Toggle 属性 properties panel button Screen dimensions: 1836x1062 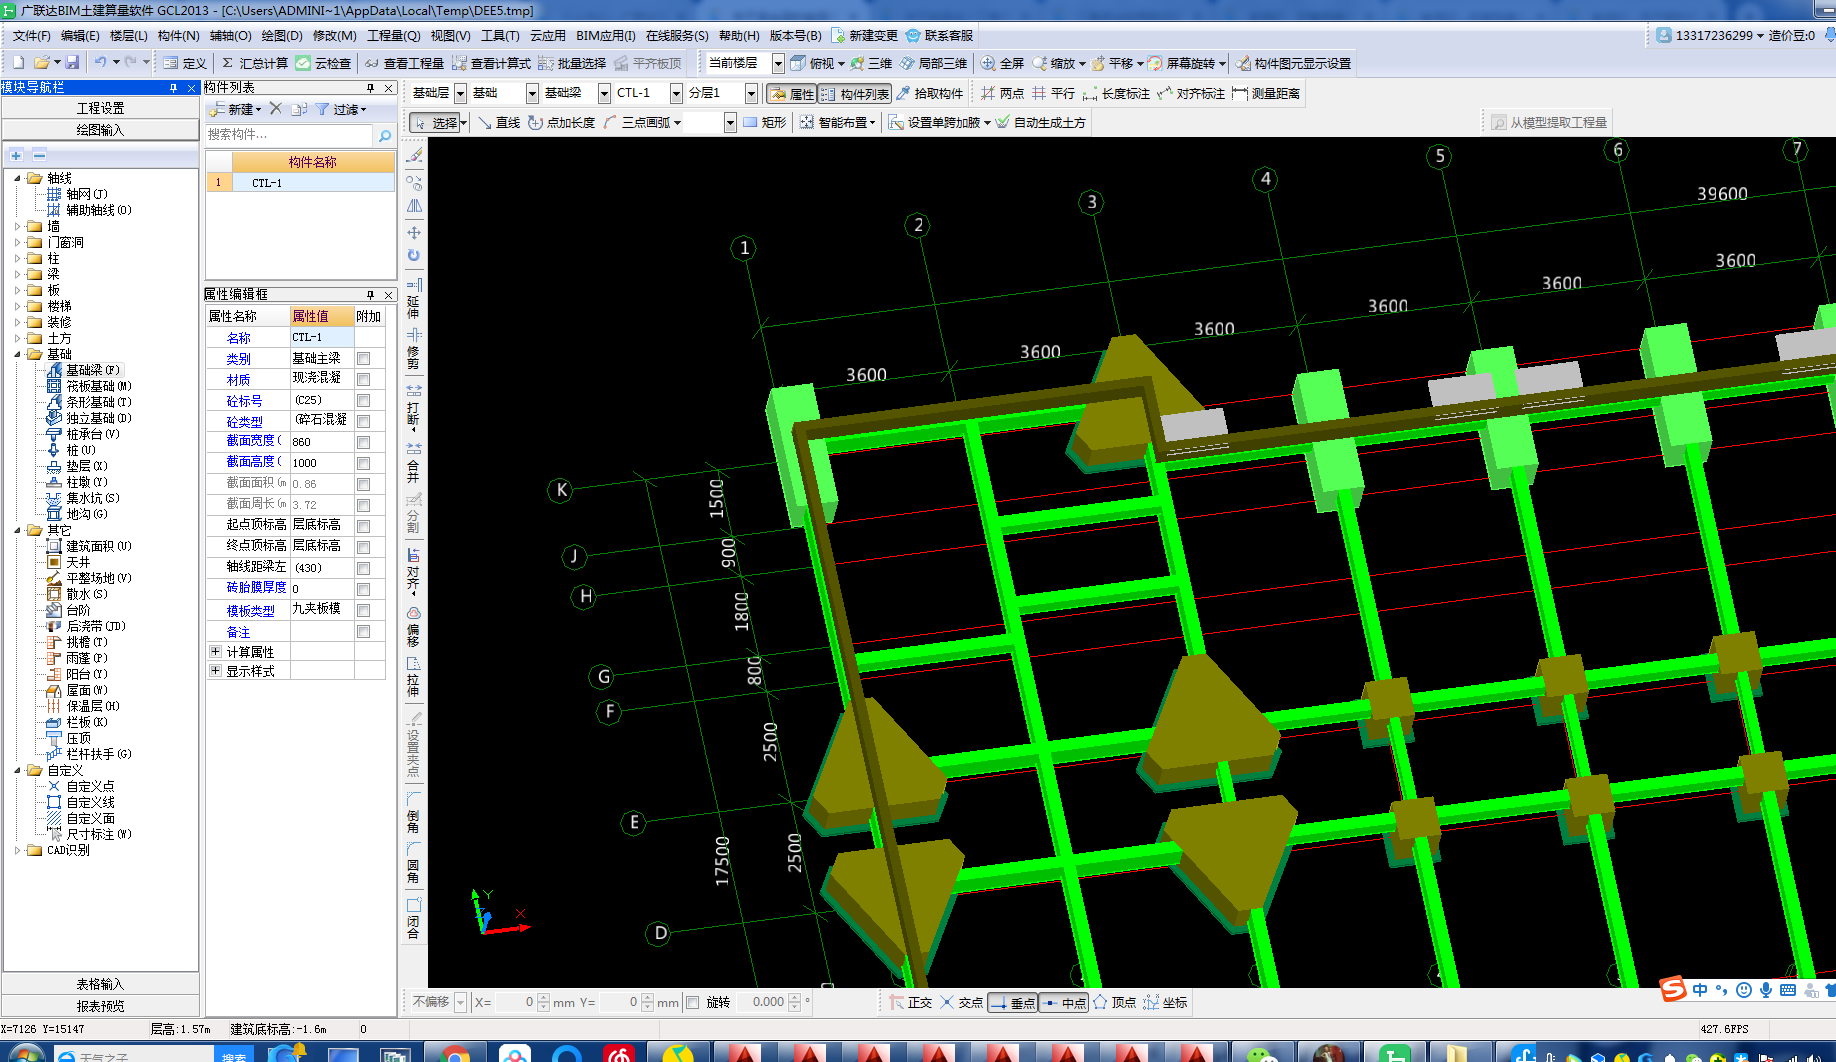[x=791, y=93]
